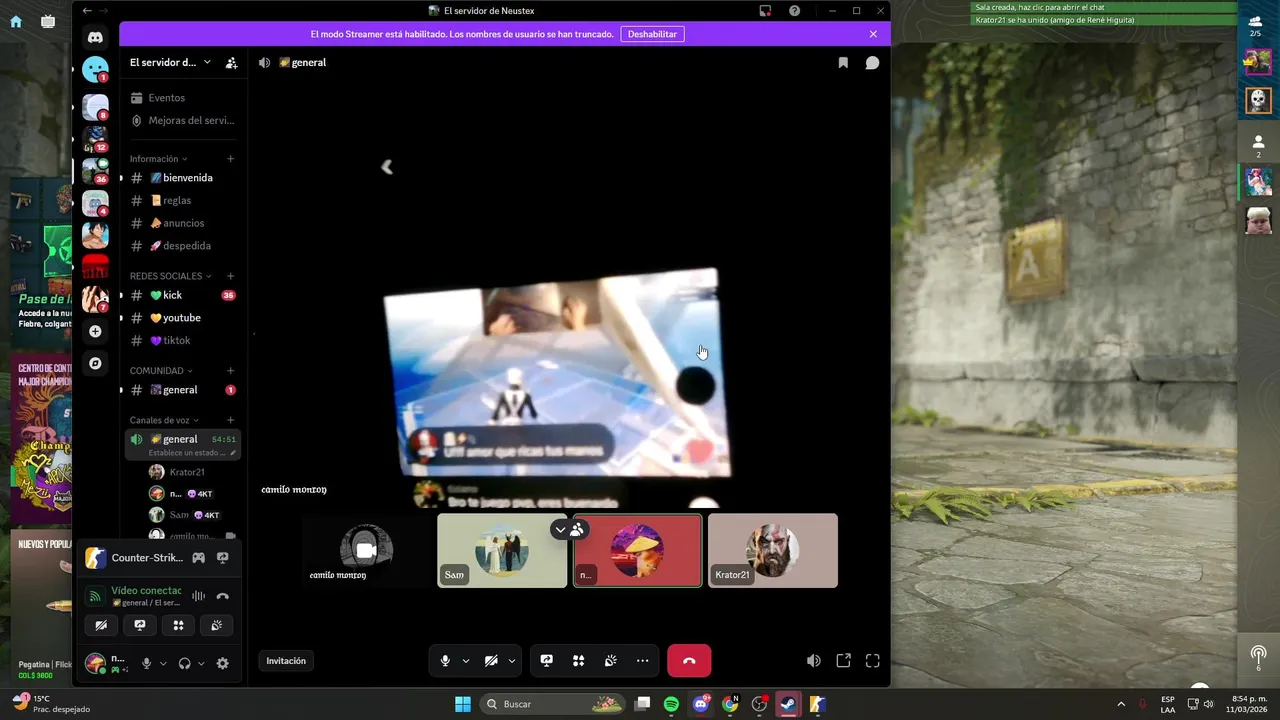Viewport: 1280px width, 720px height.
Task: Open the soundboard icon in the bottom call bar
Action: [x=611, y=661]
